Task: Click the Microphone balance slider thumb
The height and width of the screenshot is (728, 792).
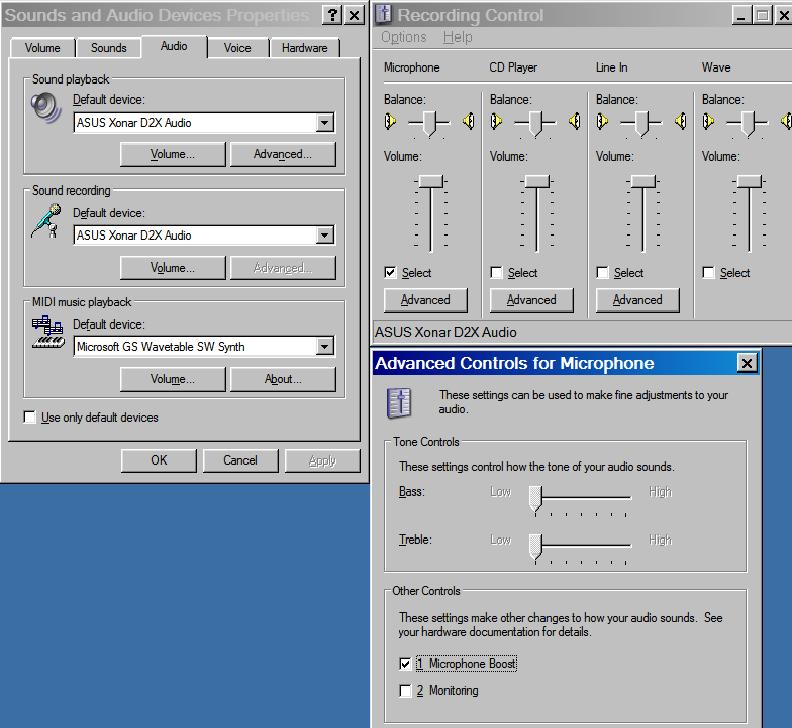Action: coord(429,123)
